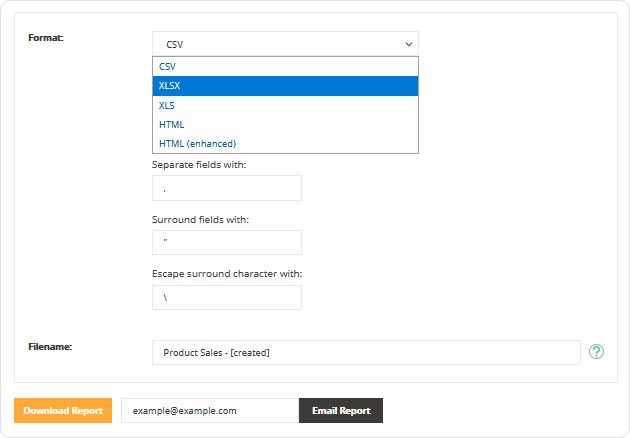Click the Escape surround character input
Viewport: 630px width, 438px height.
[226, 297]
